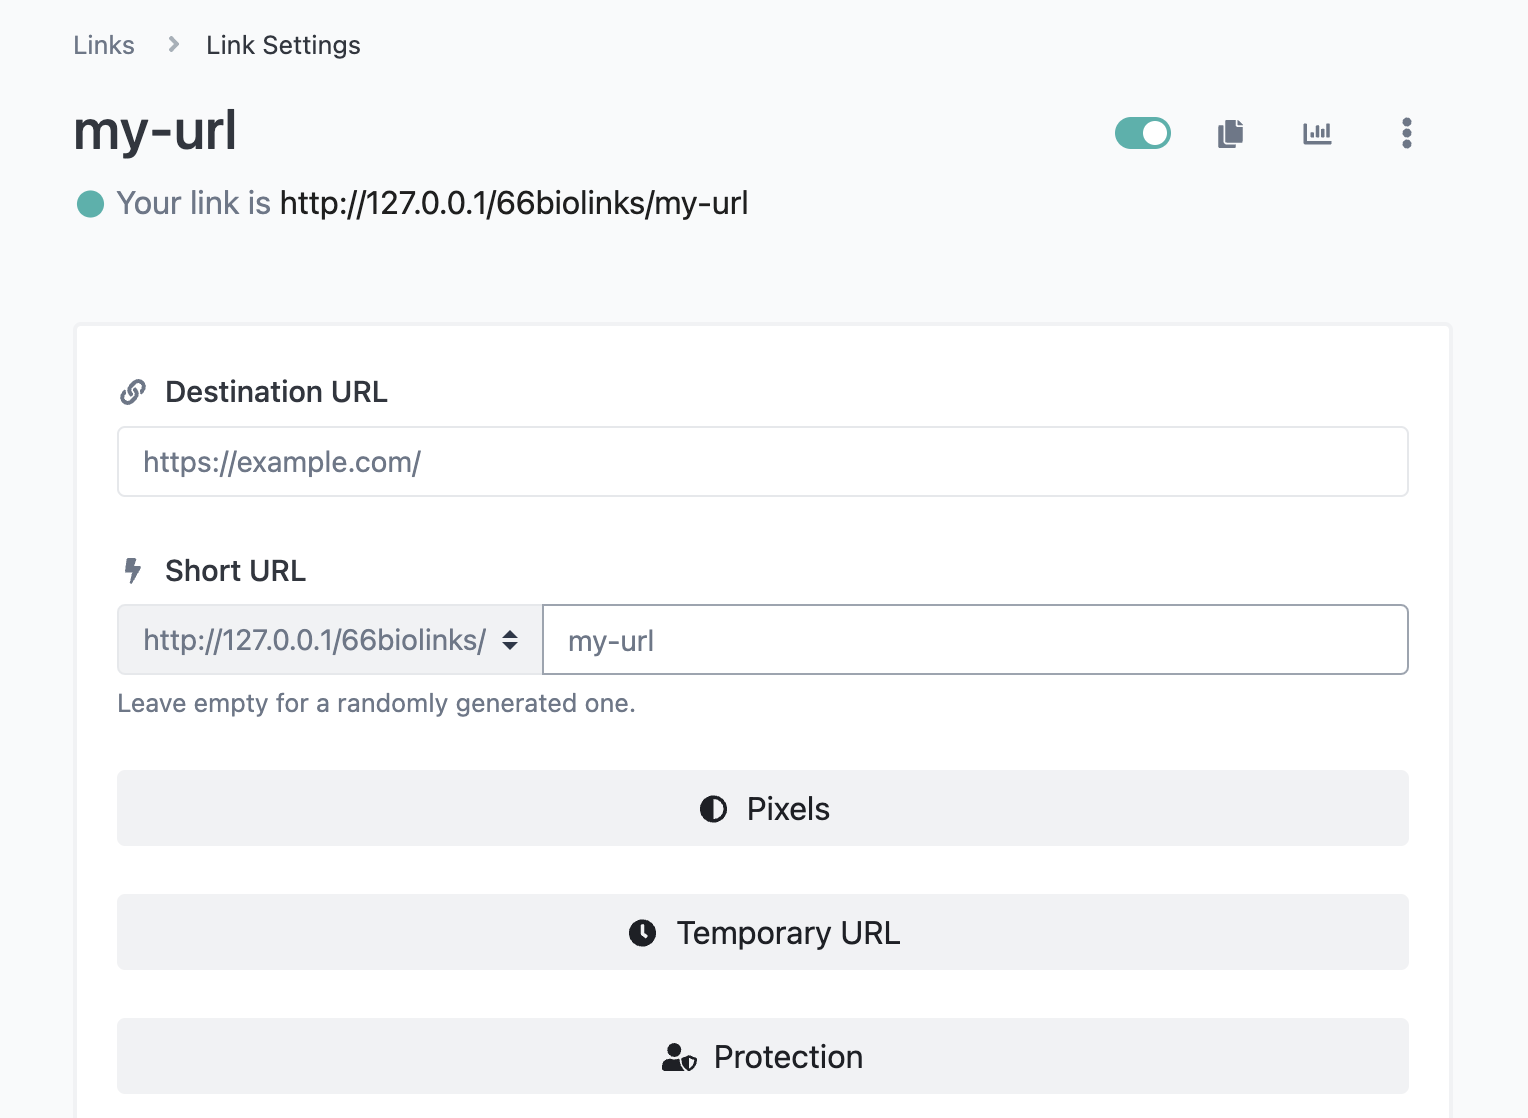Copy the short link using the copy icon
This screenshot has width=1528, height=1118.
pyautogui.click(x=1230, y=133)
